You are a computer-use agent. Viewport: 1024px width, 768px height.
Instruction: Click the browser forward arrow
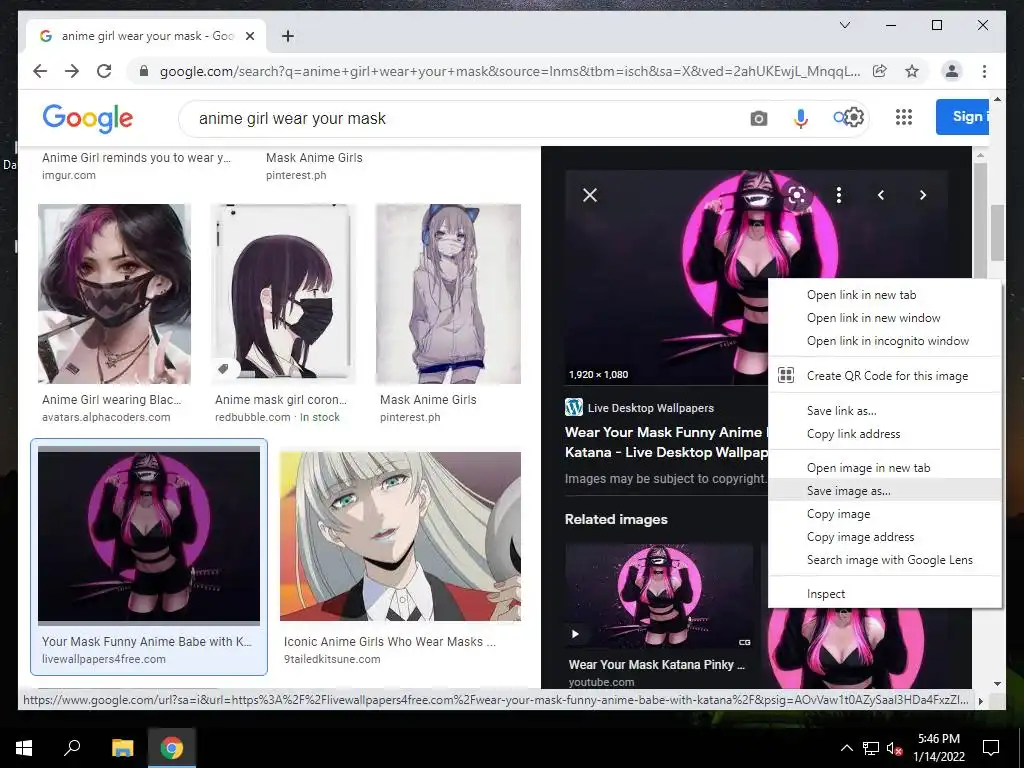[x=72, y=71]
